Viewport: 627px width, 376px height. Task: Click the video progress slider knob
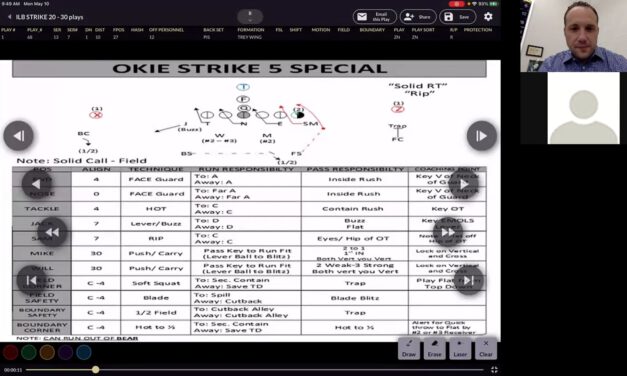pyautogui.click(x=95, y=370)
